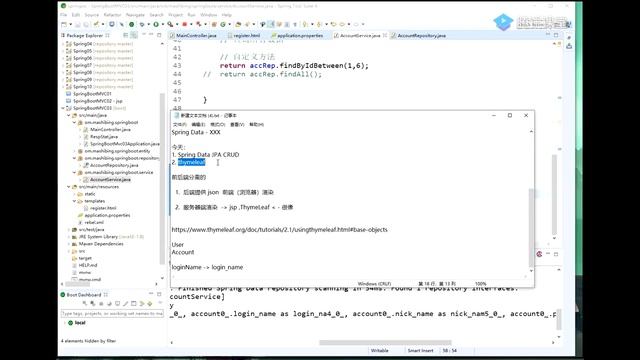Screen dimensions: 640x360
Task: Expand the Spring10 project node
Action: click(x=63, y=87)
